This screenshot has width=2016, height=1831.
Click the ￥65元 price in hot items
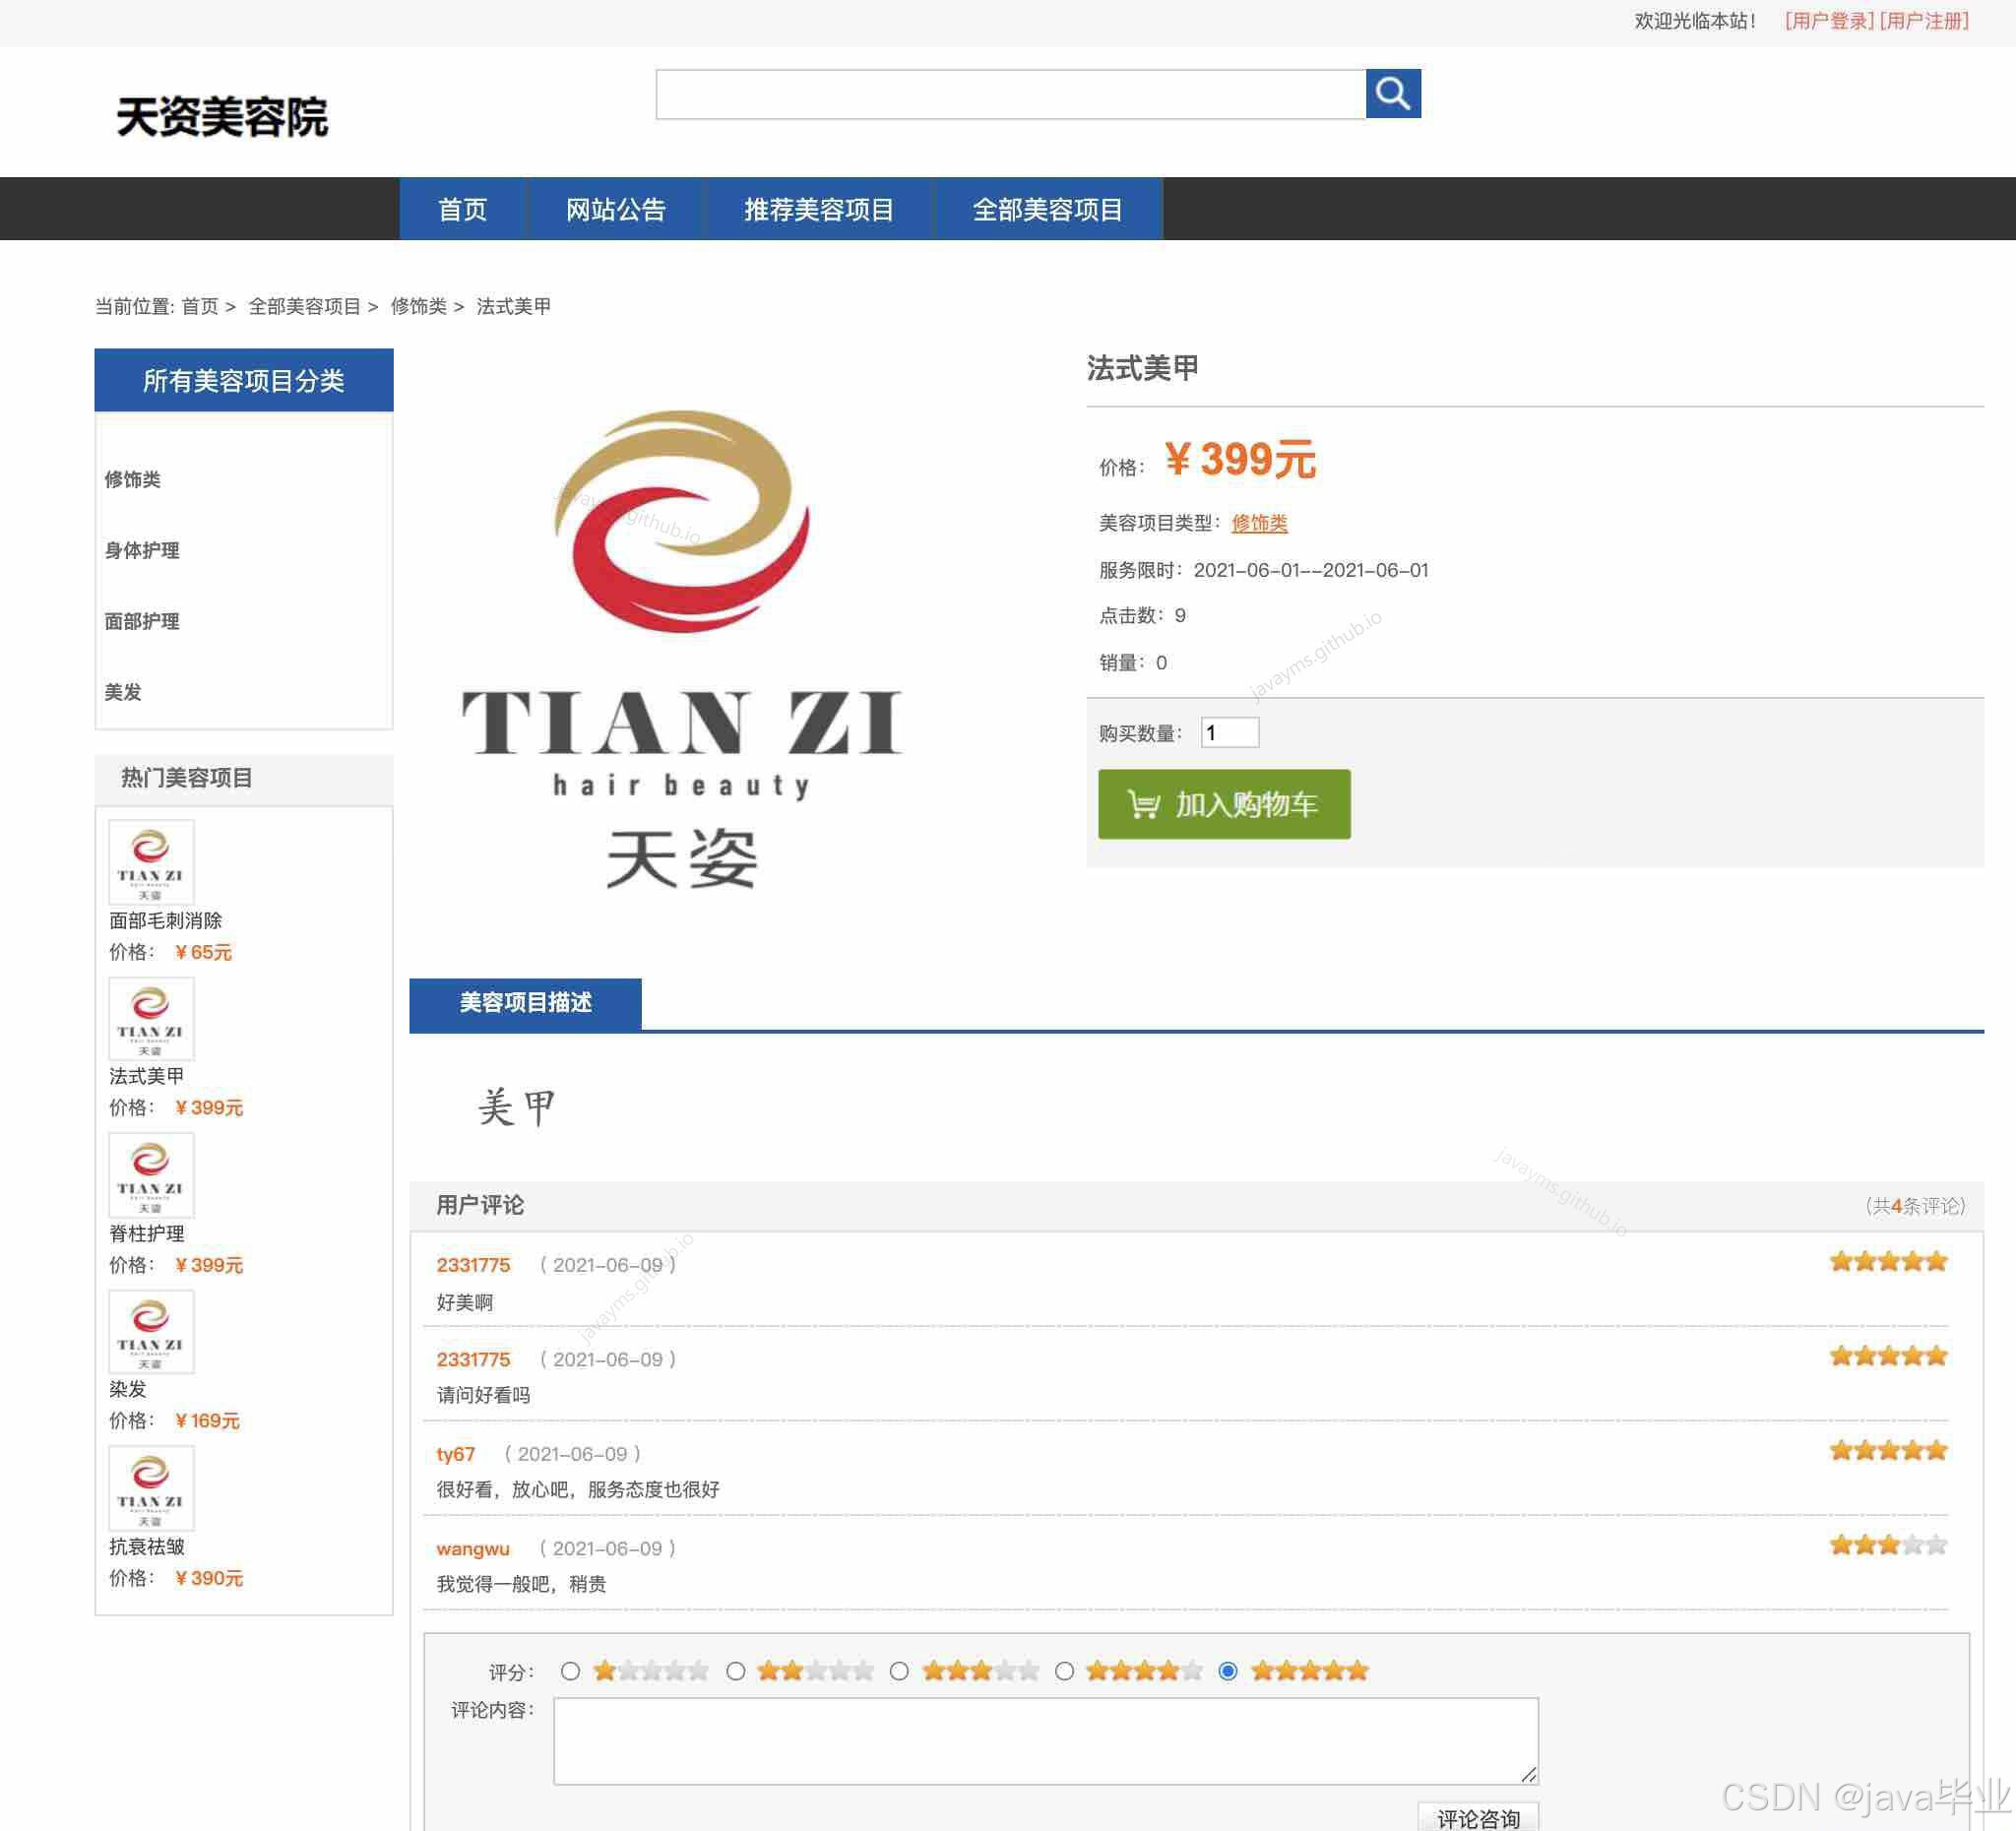coord(203,952)
